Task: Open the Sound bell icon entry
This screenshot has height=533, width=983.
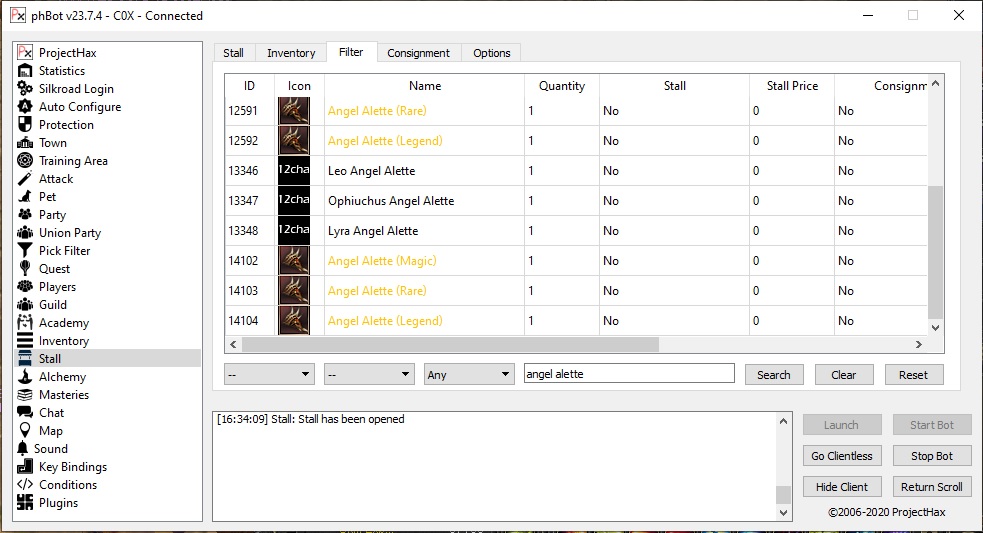Action: coord(24,449)
